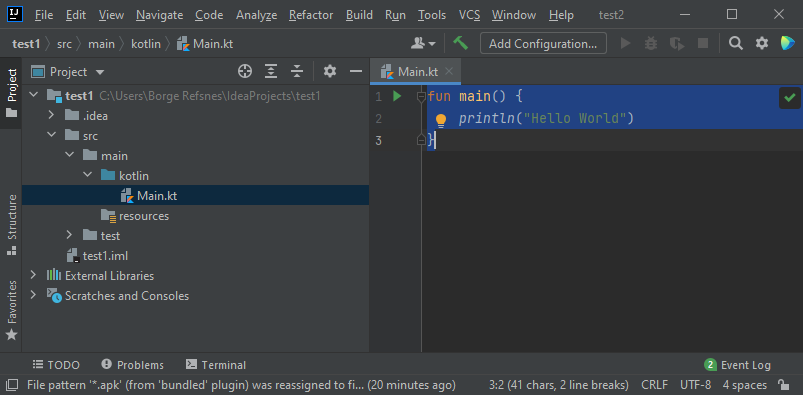Click the JetBrains Space logo icon
The width and height of the screenshot is (803, 395).
788,44
